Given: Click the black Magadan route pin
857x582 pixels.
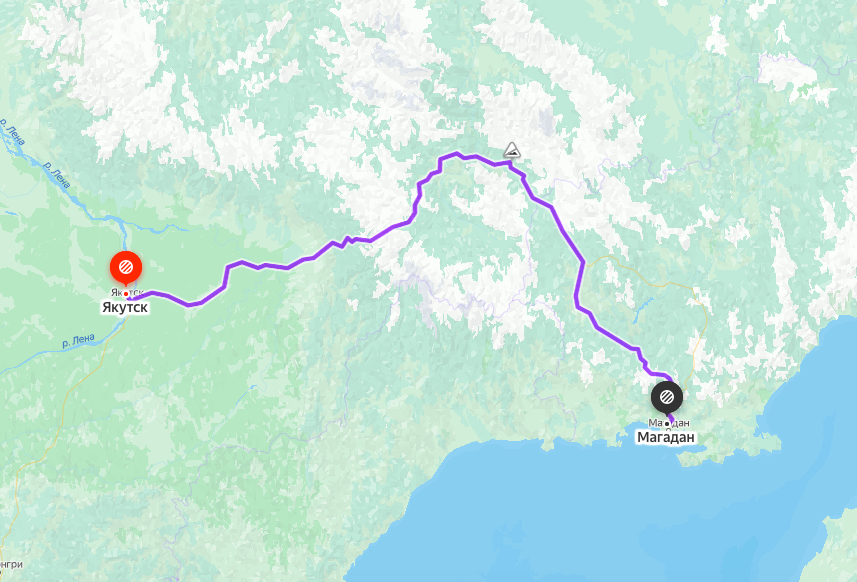Looking at the screenshot, I should [666, 397].
